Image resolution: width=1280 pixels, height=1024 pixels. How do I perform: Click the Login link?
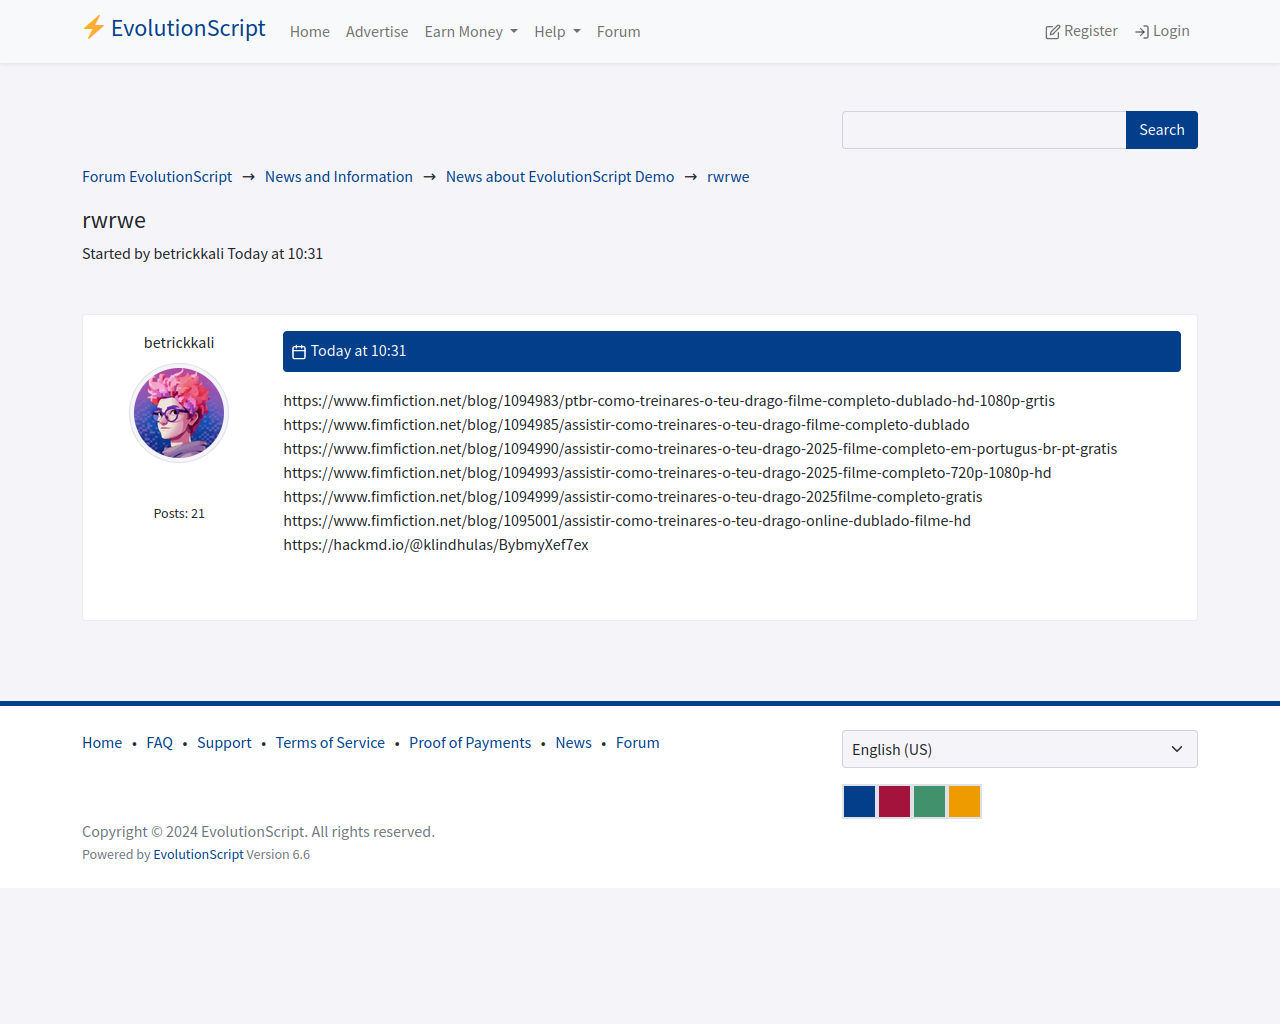point(1162,31)
